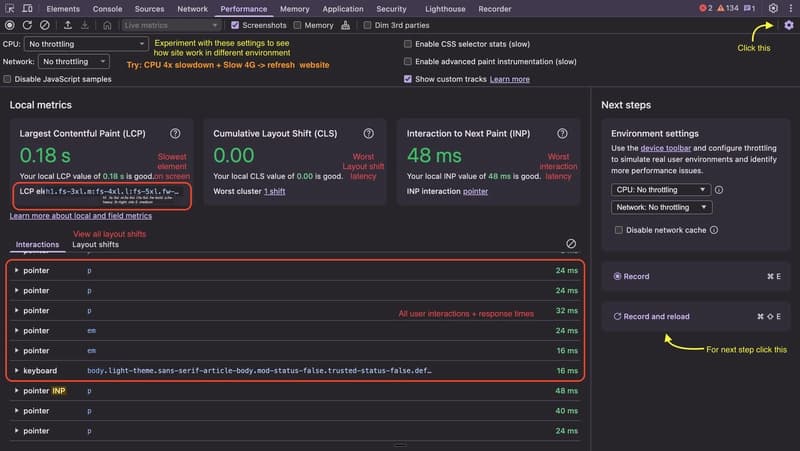Image resolution: width=800 pixels, height=451 pixels.
Task: Click the LCP element h1 selector
Action: (x=112, y=191)
